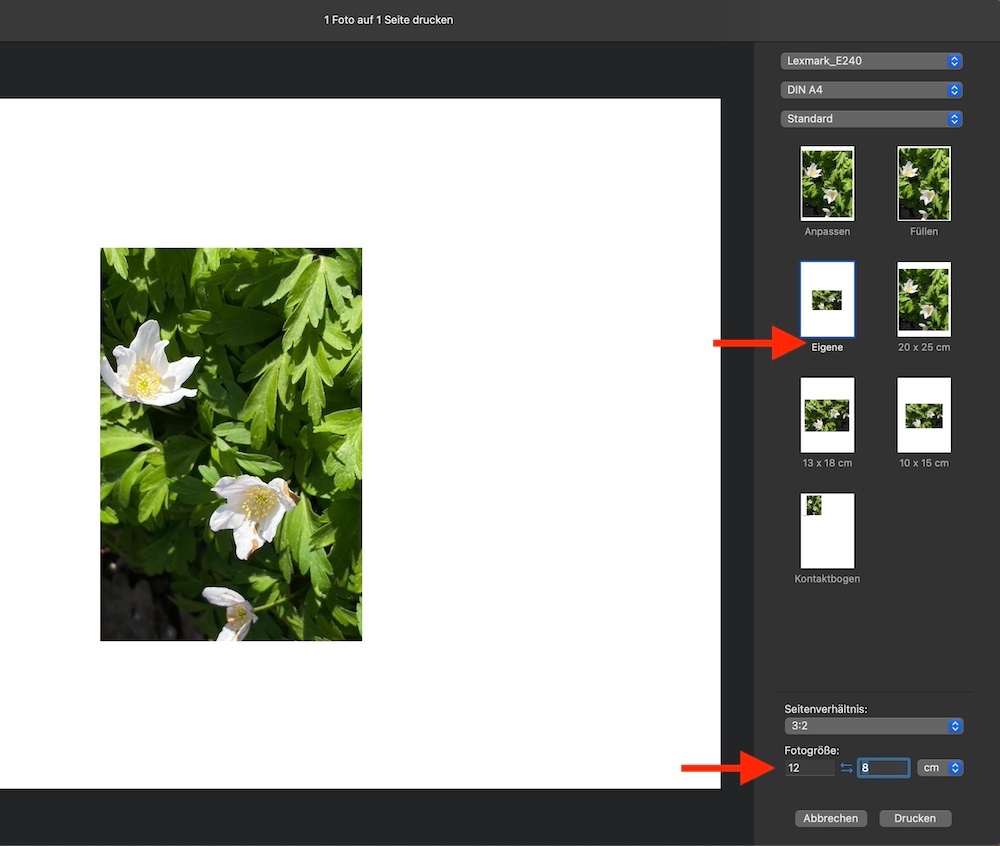Click the Kontaktbogen label text
Screen dimensions: 1000x846
pos(827,579)
